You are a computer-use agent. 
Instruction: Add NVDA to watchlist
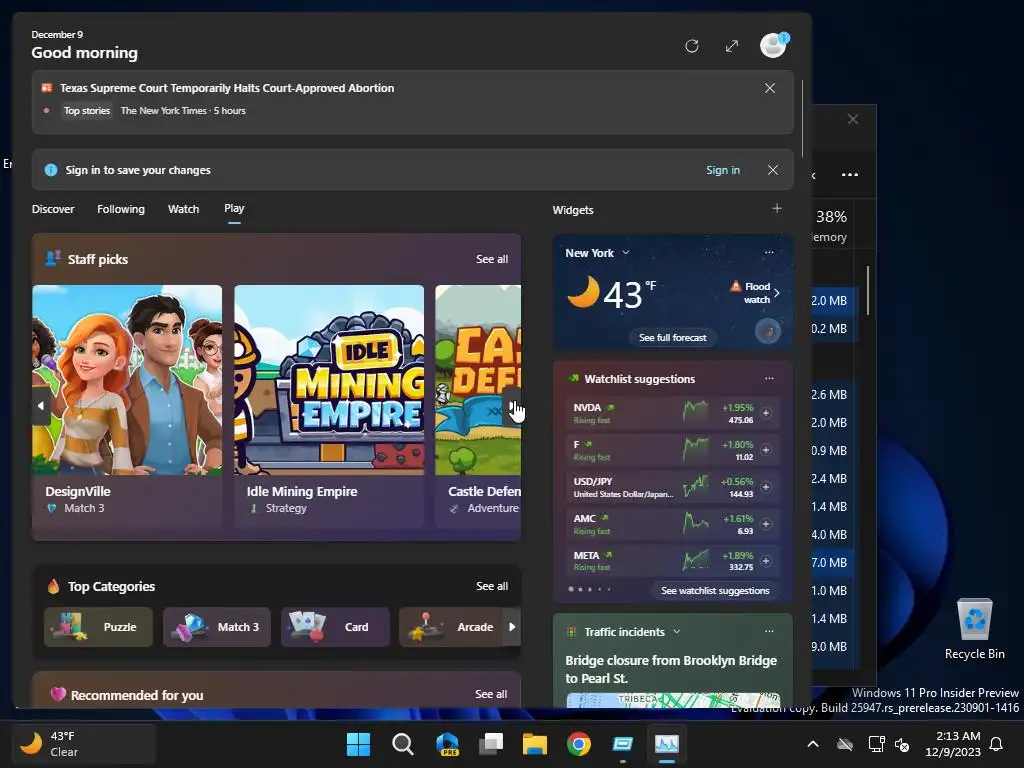(765, 413)
